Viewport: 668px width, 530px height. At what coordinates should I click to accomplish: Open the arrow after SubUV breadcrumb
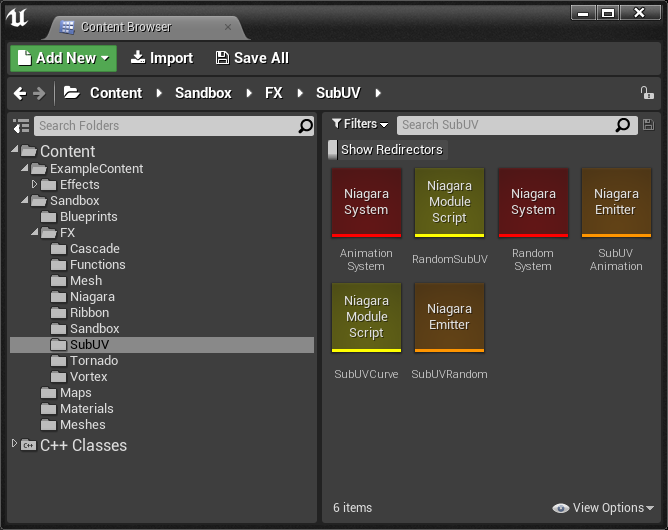tap(378, 93)
